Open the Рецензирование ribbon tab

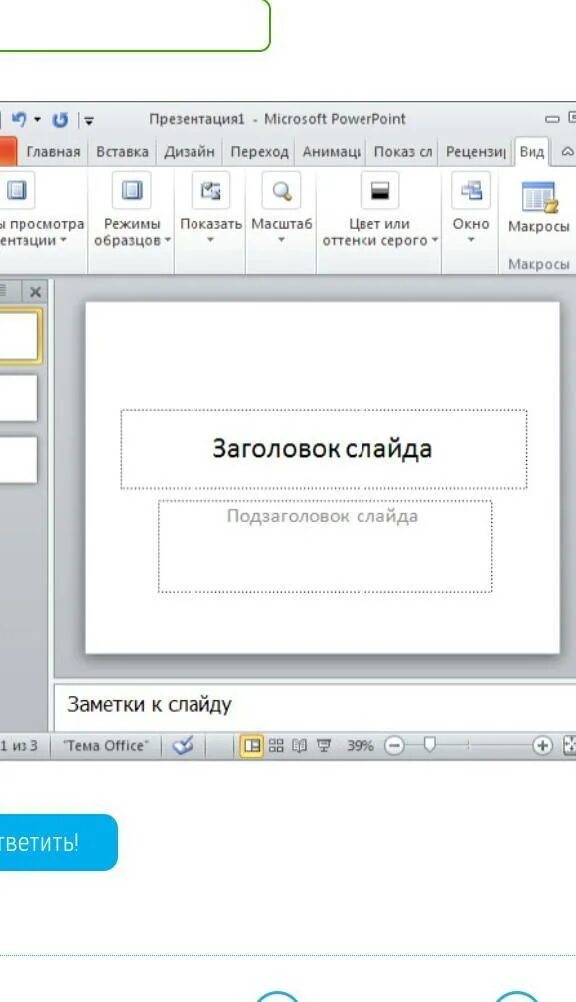coord(476,152)
